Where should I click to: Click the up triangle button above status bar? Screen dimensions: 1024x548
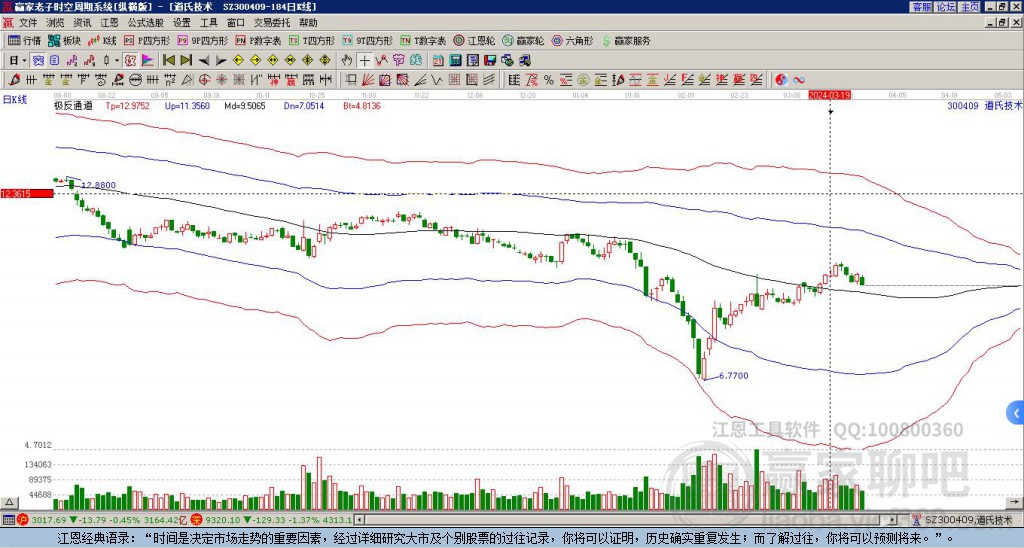(x=8, y=502)
